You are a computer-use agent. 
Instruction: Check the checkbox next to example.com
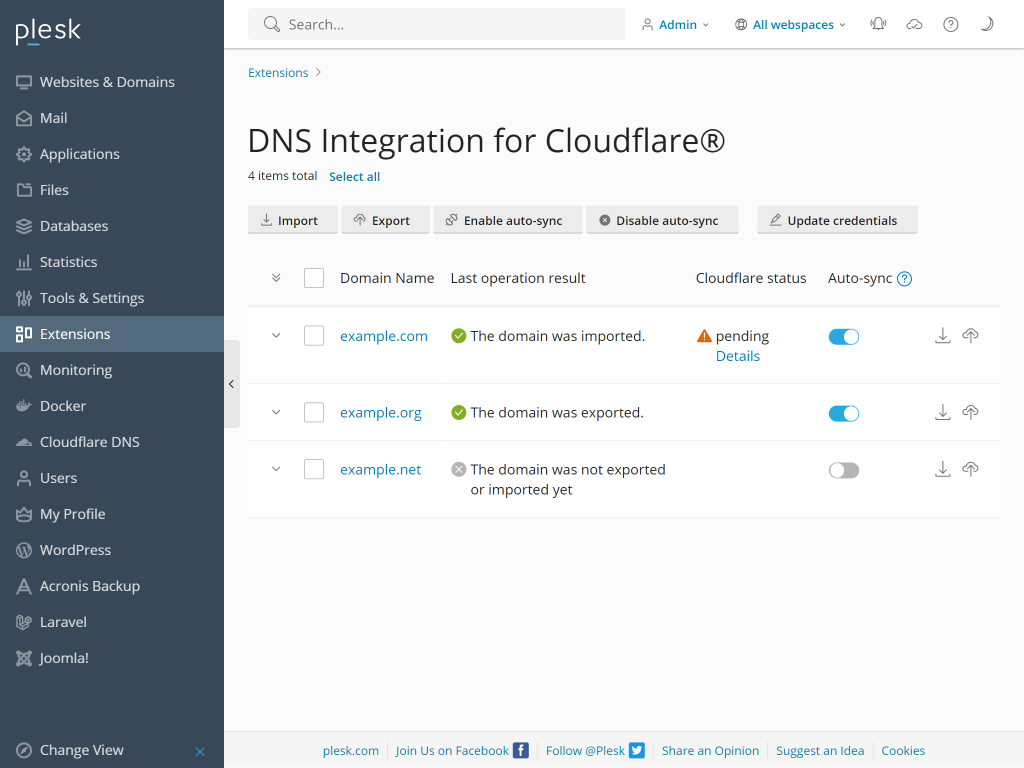pos(313,335)
